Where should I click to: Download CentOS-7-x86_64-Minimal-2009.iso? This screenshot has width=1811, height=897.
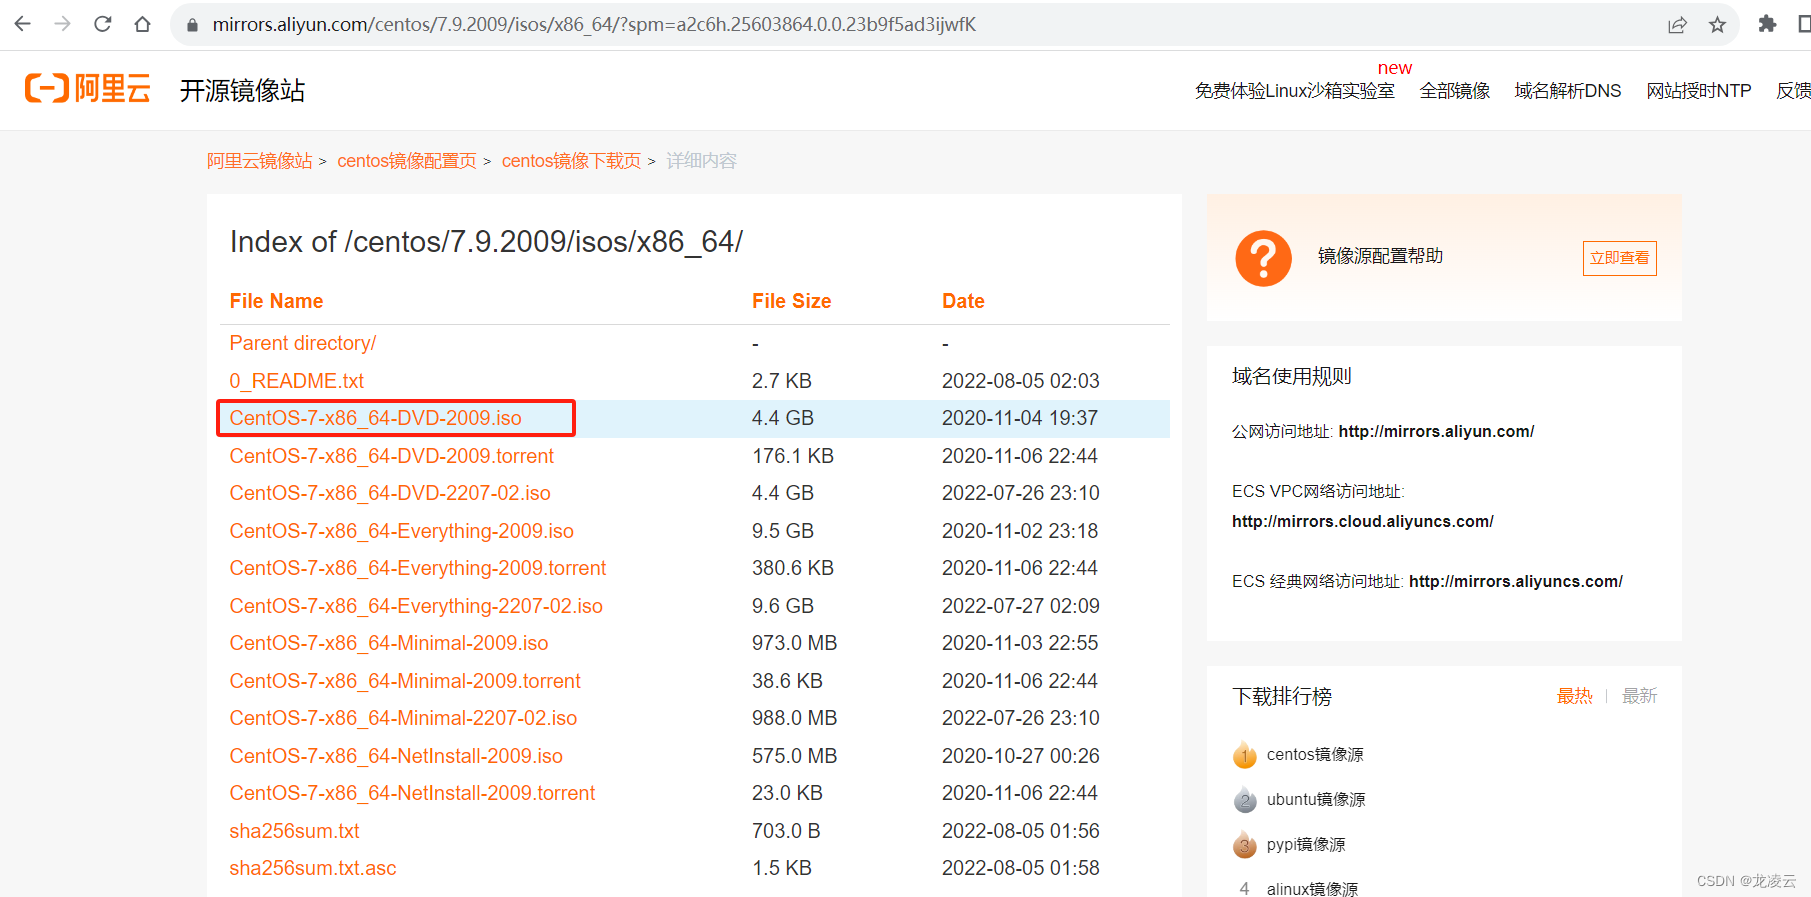[x=389, y=643]
